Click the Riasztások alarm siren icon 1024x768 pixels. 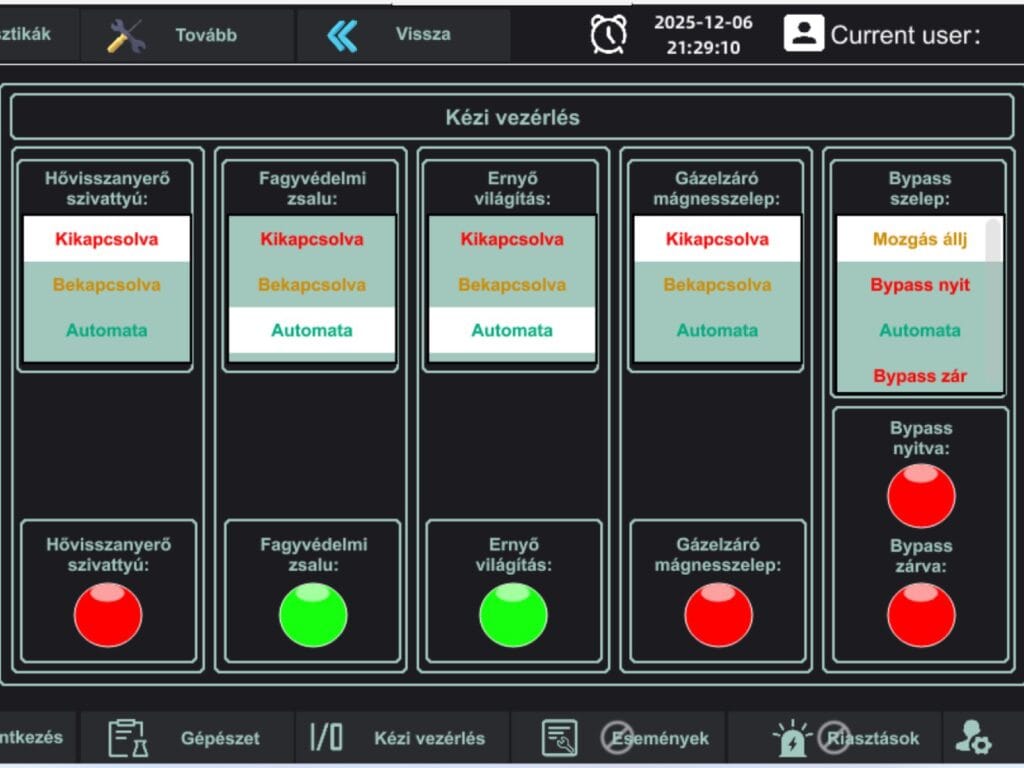tap(792, 738)
